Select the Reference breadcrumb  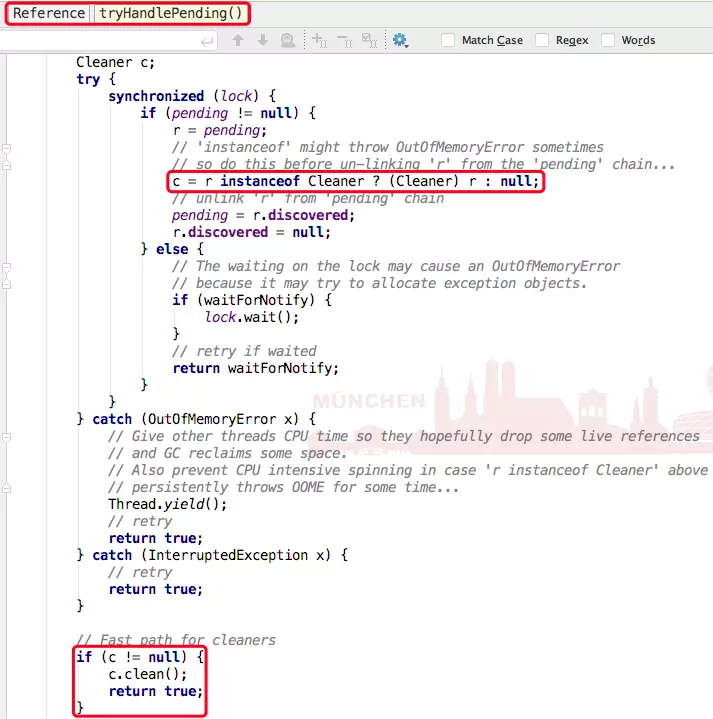point(49,13)
